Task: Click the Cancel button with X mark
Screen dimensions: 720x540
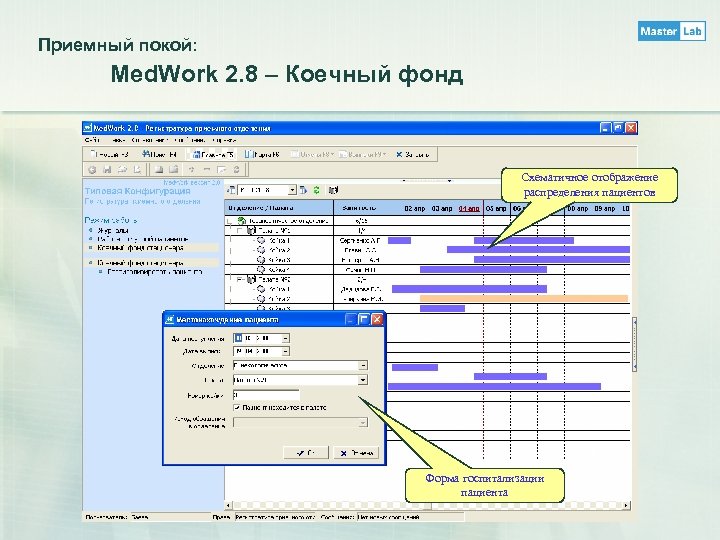Action: pyautogui.click(x=356, y=453)
